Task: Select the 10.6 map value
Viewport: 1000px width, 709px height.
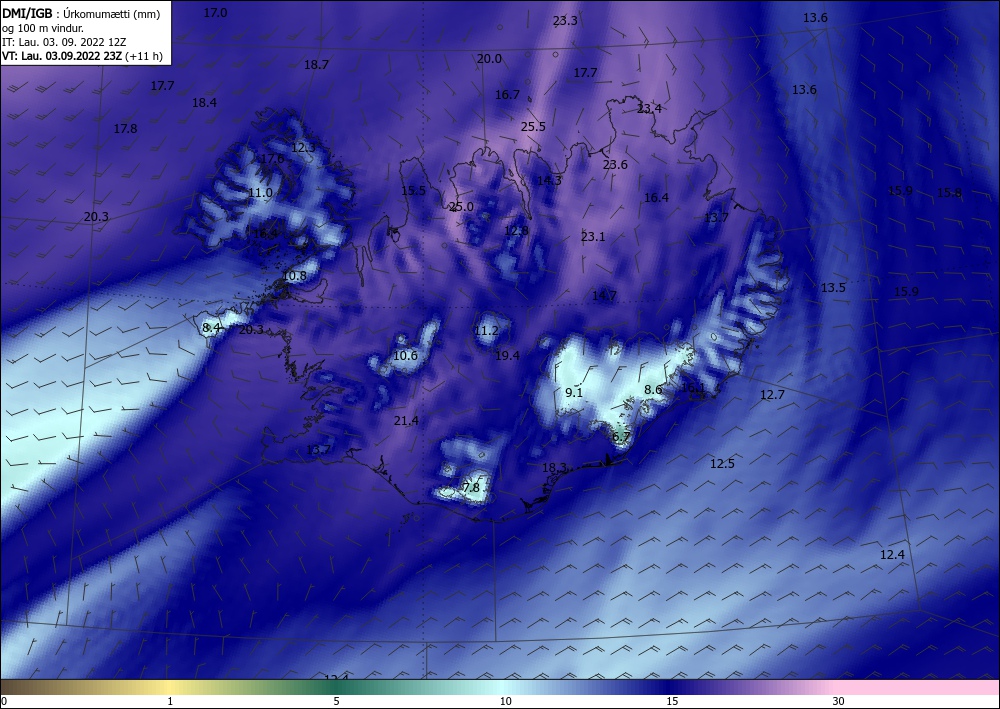Action: pos(406,356)
